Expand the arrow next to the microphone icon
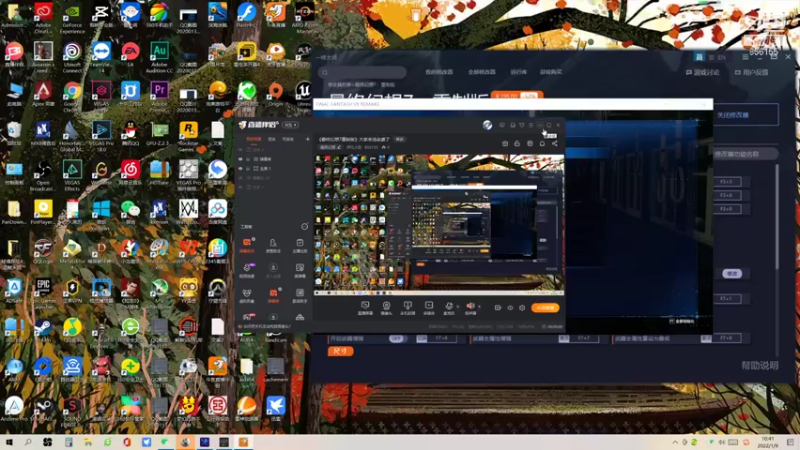The image size is (800, 450). tap(458, 307)
